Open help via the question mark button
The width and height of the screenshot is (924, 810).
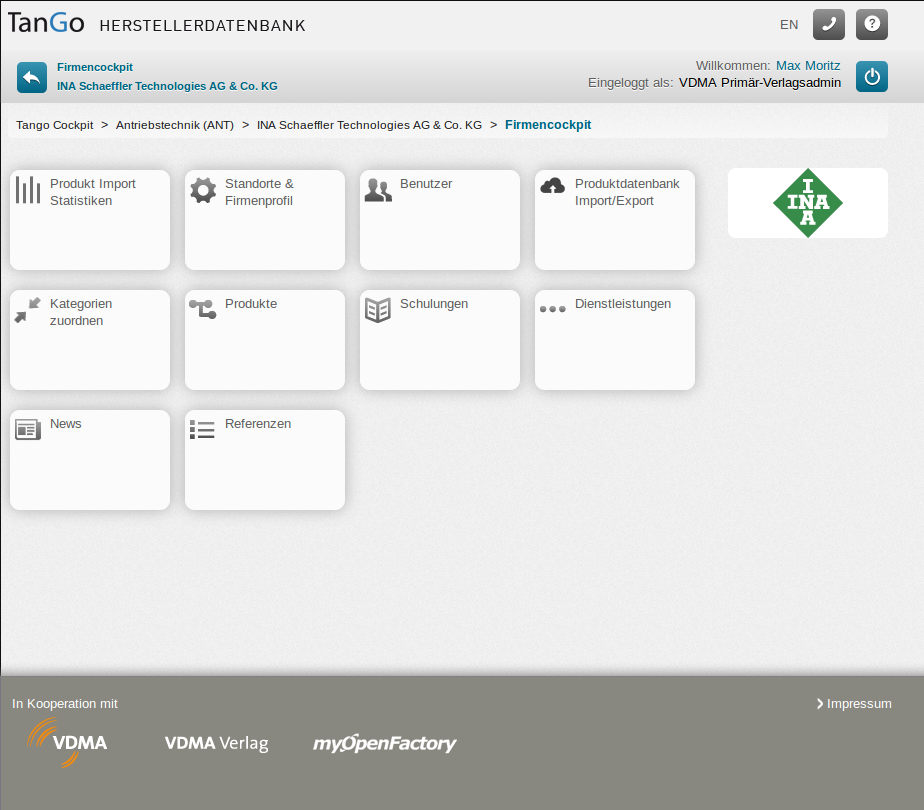[872, 24]
